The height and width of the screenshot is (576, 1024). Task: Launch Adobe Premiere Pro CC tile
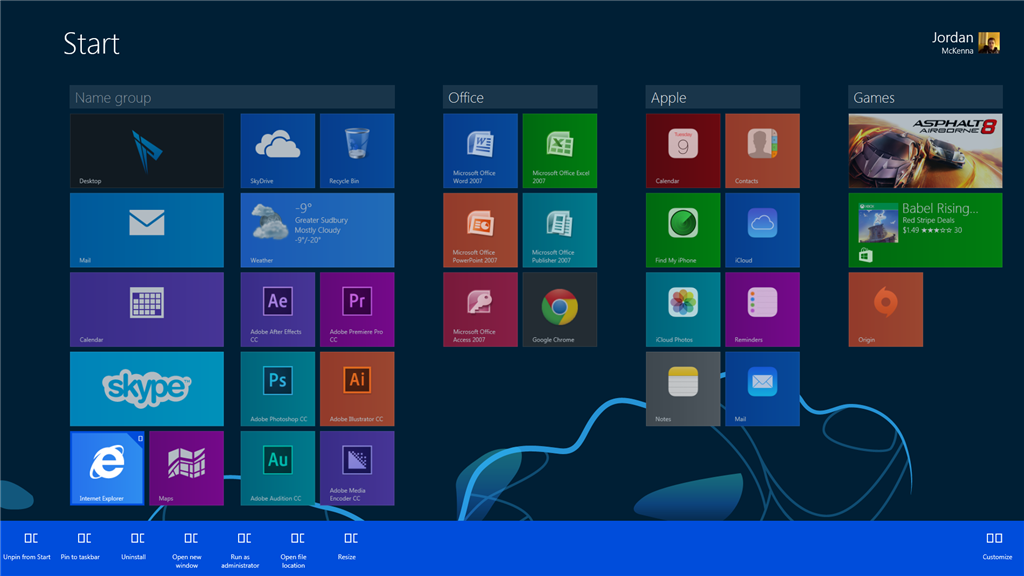357,310
